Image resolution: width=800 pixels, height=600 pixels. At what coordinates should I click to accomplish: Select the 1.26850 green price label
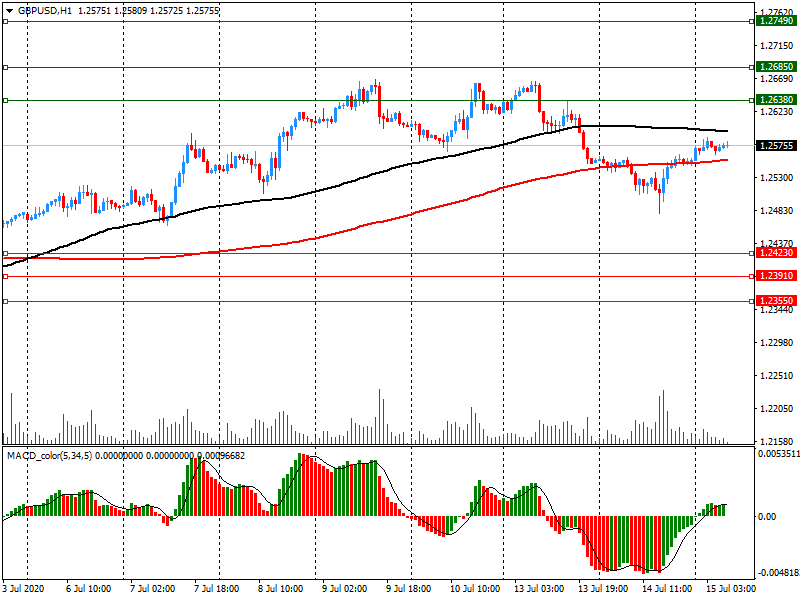pos(776,68)
